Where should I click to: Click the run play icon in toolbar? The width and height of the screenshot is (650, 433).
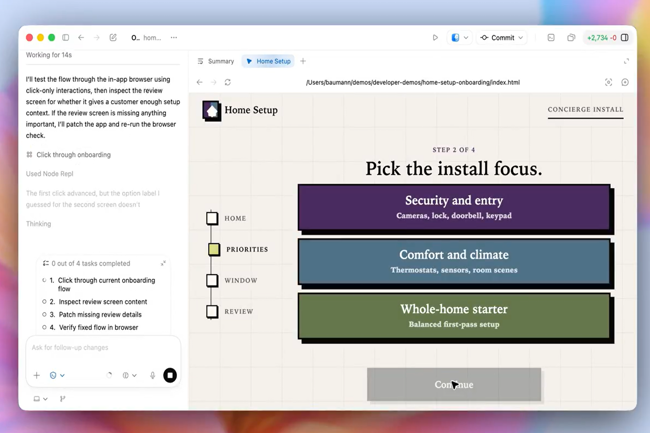coord(435,38)
